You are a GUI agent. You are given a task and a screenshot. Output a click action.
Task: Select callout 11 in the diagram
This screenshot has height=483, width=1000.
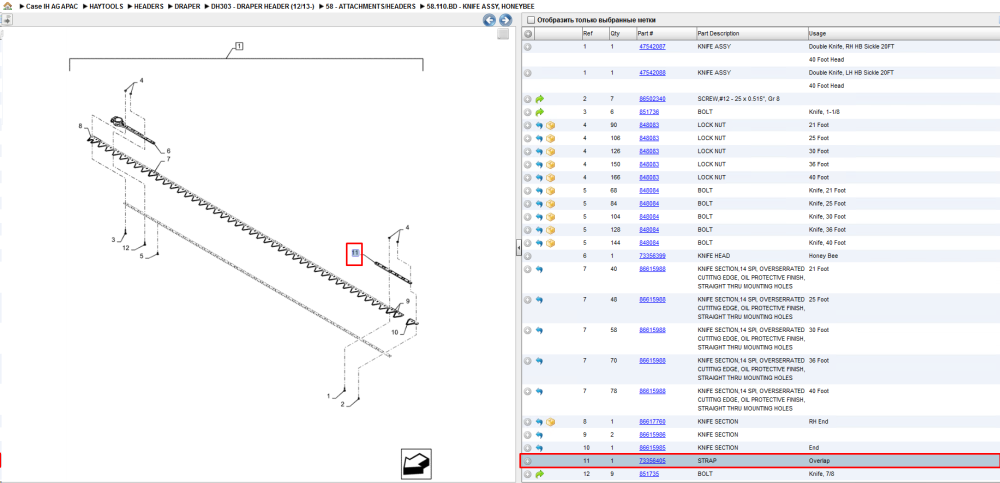pyautogui.click(x=355, y=253)
